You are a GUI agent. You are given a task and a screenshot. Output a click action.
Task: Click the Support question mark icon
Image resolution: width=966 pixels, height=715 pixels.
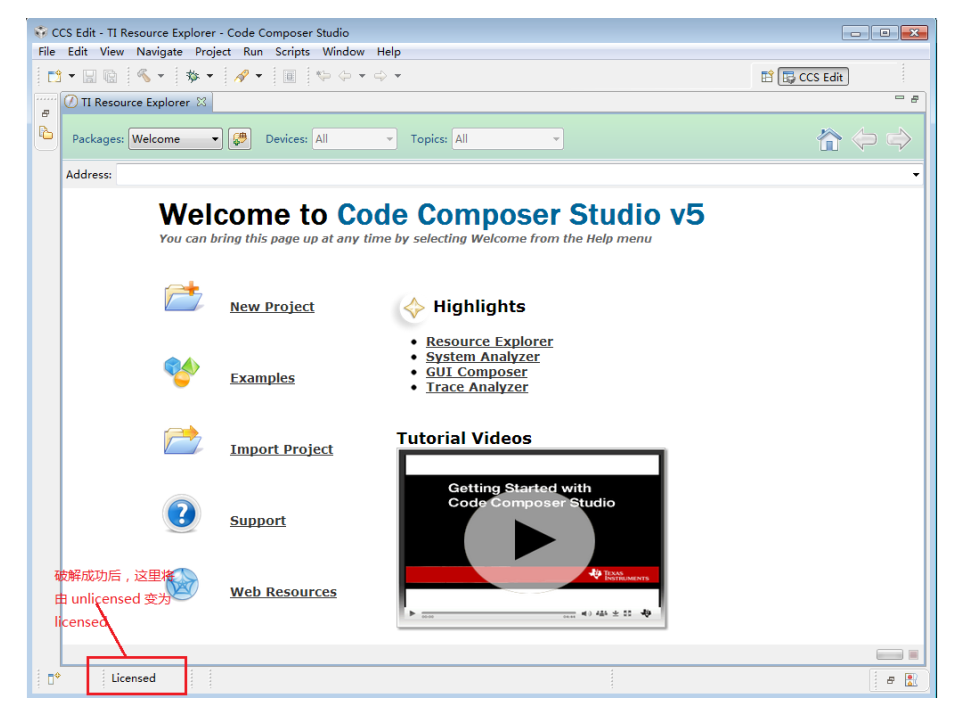coord(182,513)
